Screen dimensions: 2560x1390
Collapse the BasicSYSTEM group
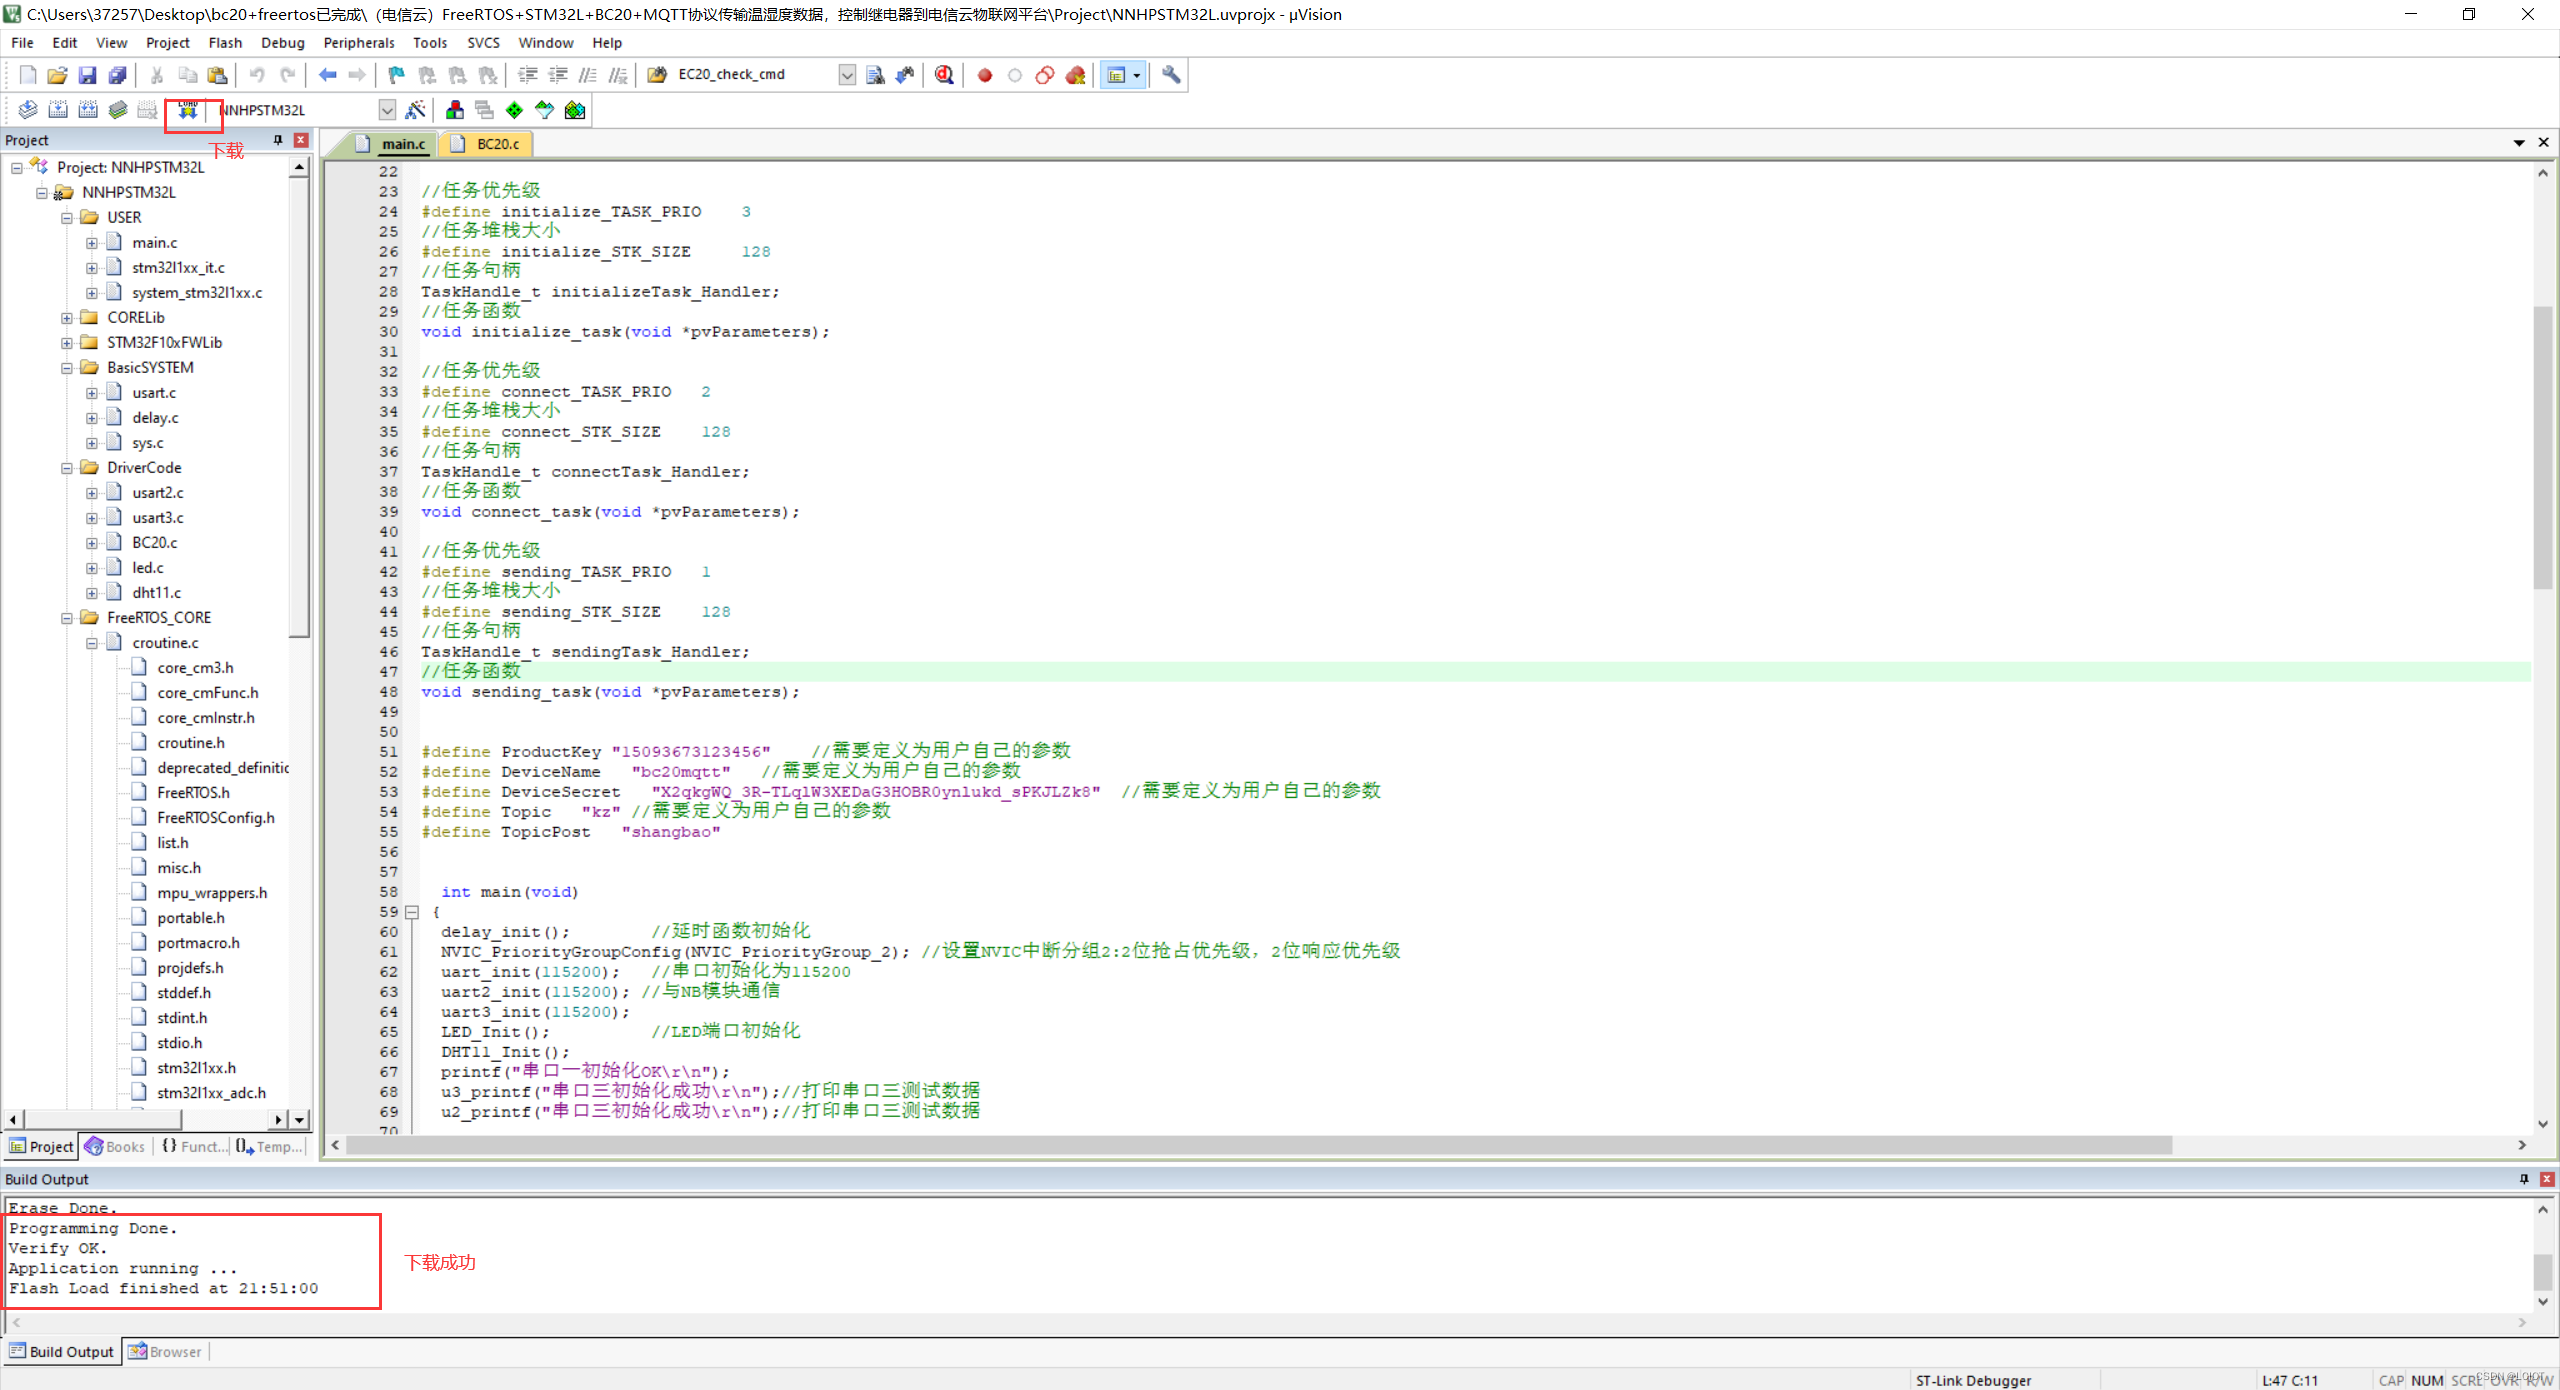67,368
